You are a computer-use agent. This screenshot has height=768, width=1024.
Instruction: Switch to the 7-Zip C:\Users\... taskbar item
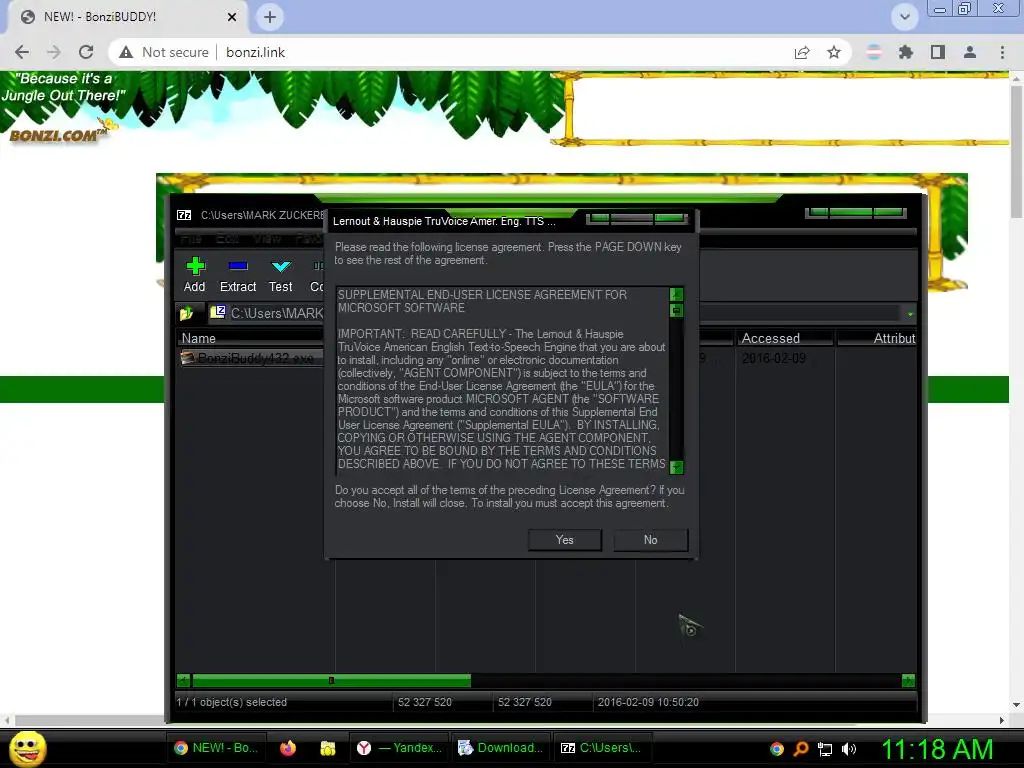click(601, 748)
